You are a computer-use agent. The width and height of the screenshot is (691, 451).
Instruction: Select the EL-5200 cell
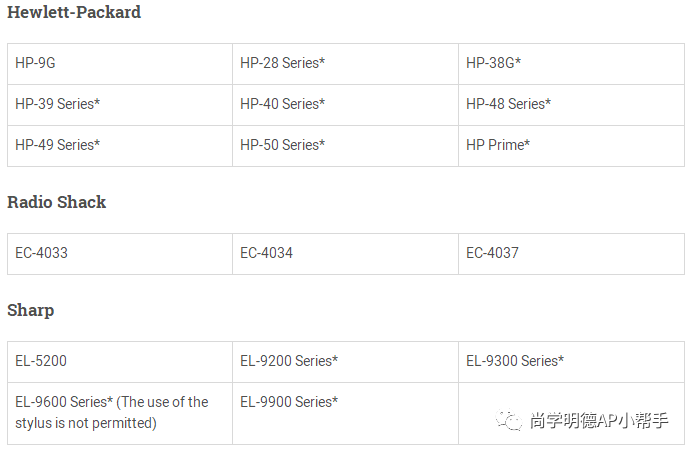tap(120, 362)
